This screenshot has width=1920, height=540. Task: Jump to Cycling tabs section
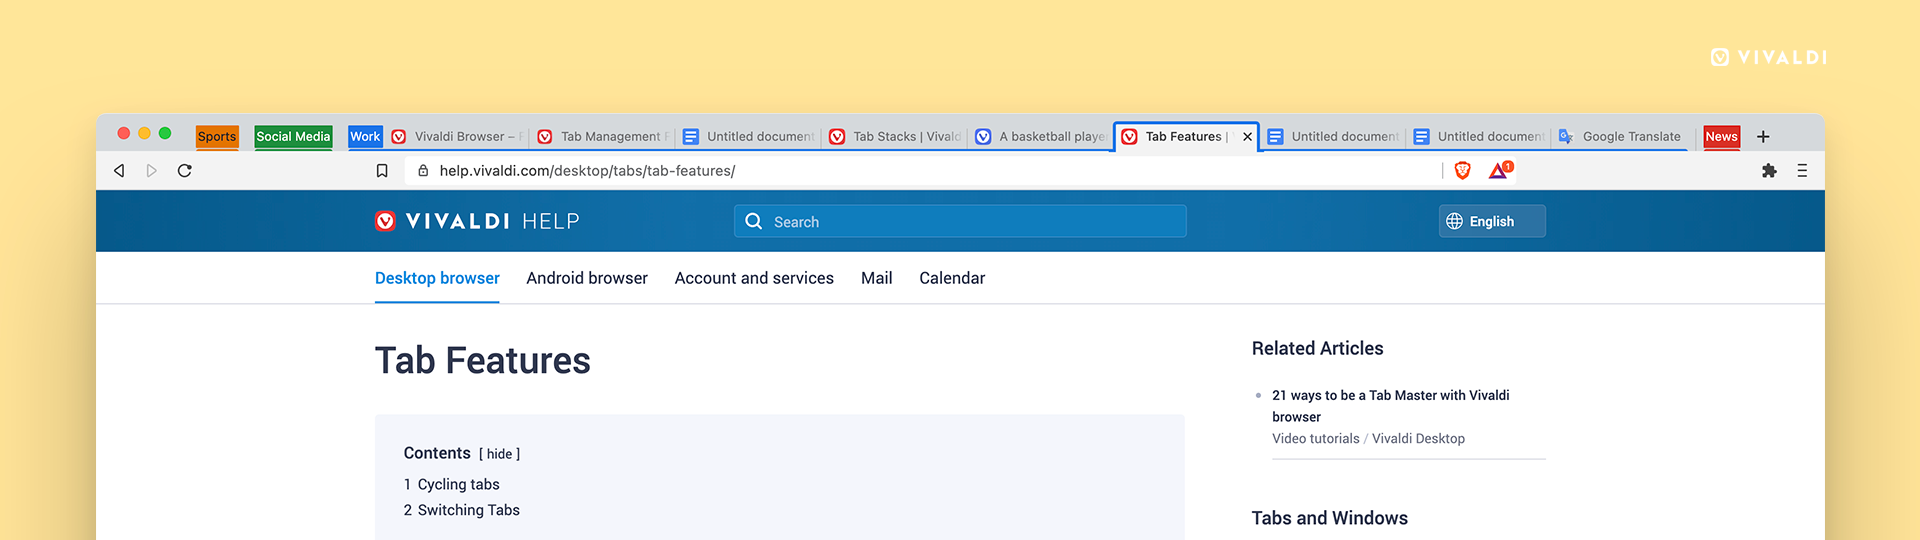[458, 484]
